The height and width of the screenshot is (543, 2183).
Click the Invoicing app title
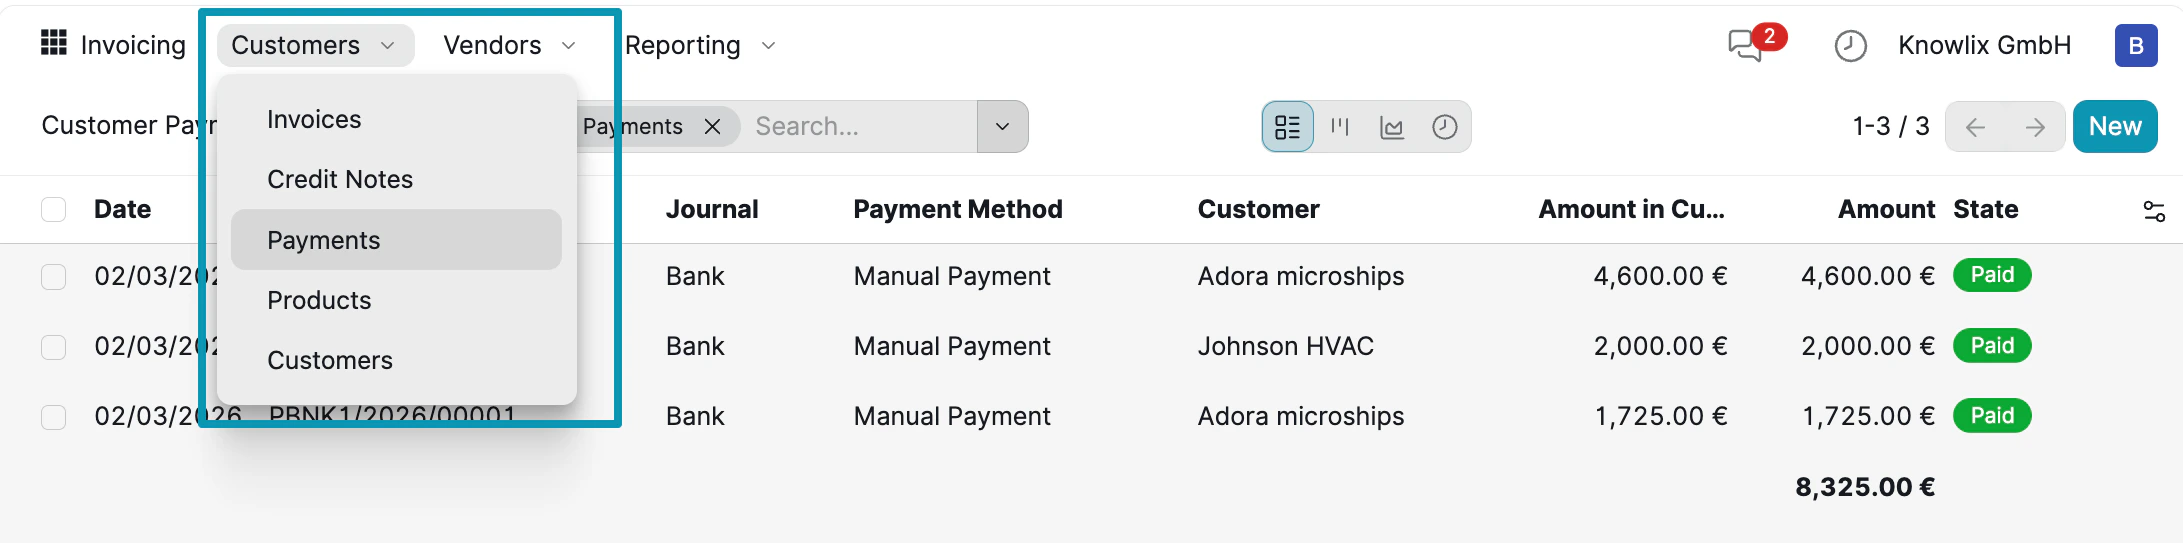click(x=133, y=46)
